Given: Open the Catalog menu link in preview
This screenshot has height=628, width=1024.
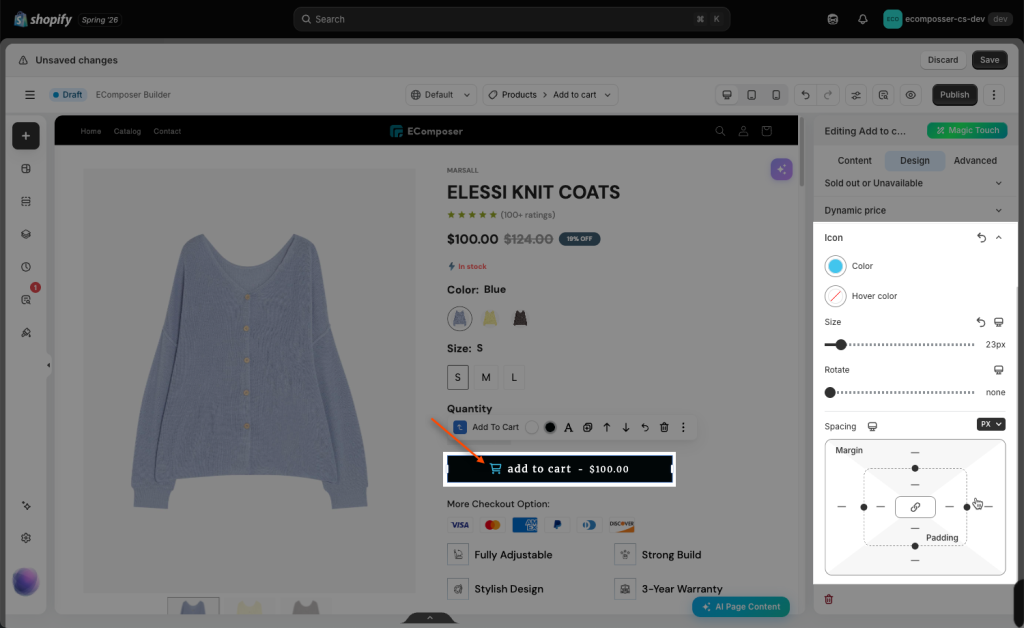Looking at the screenshot, I should [127, 131].
